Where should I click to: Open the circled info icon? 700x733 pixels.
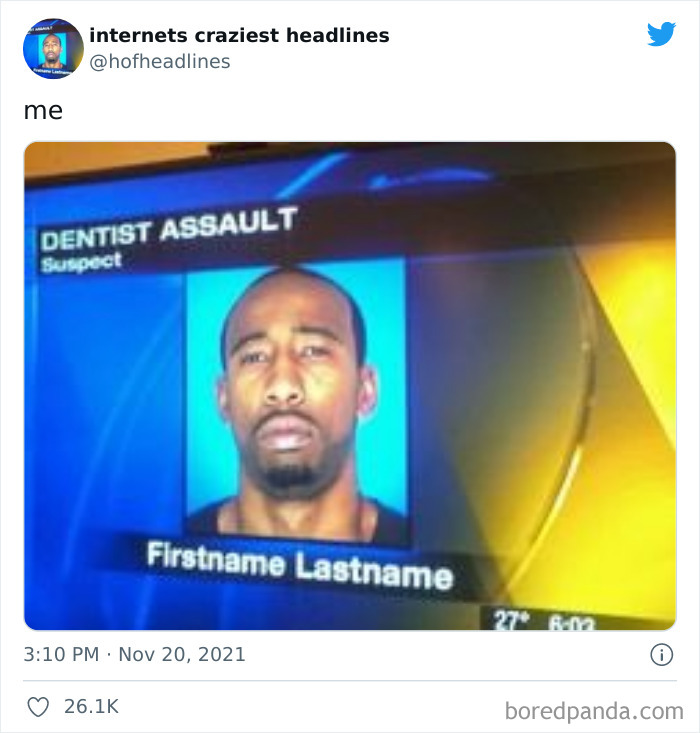(x=661, y=654)
